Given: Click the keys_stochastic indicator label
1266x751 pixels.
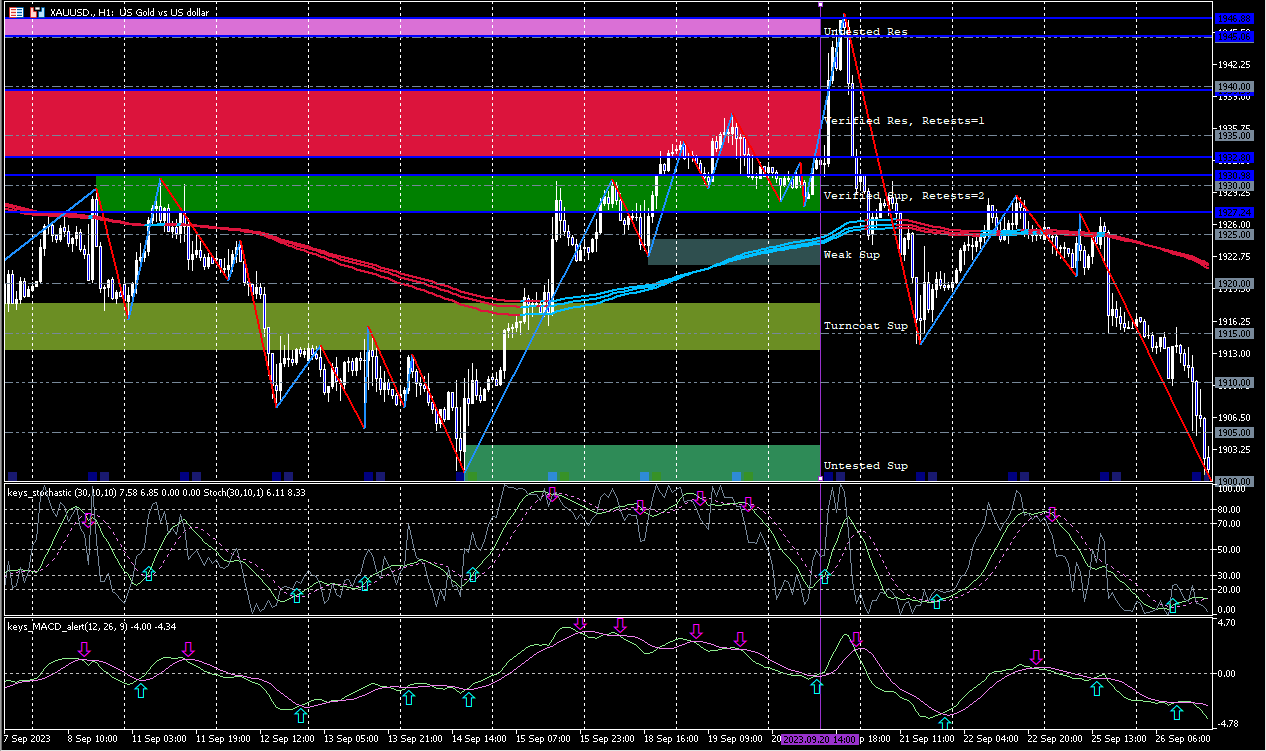Looking at the screenshot, I should click(156, 492).
